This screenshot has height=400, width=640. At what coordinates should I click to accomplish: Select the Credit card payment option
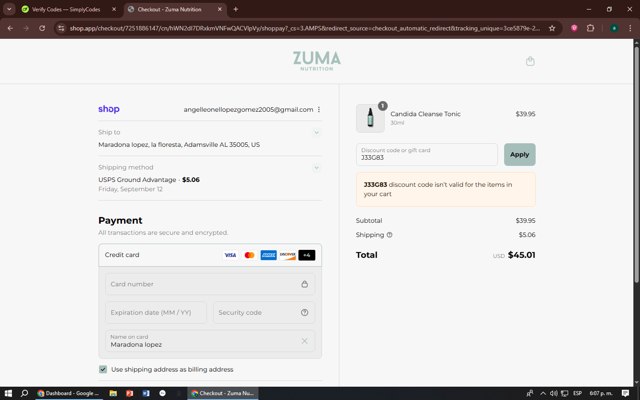(x=210, y=255)
